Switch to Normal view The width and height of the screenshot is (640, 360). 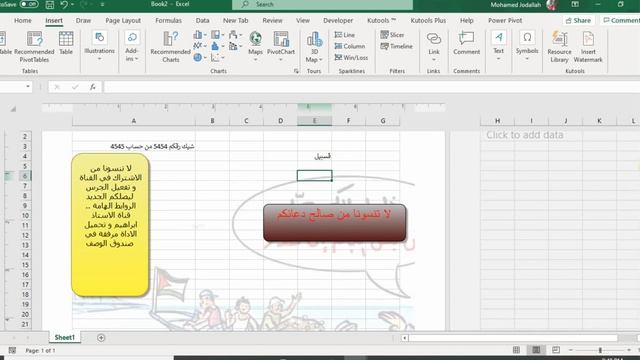coord(516,350)
